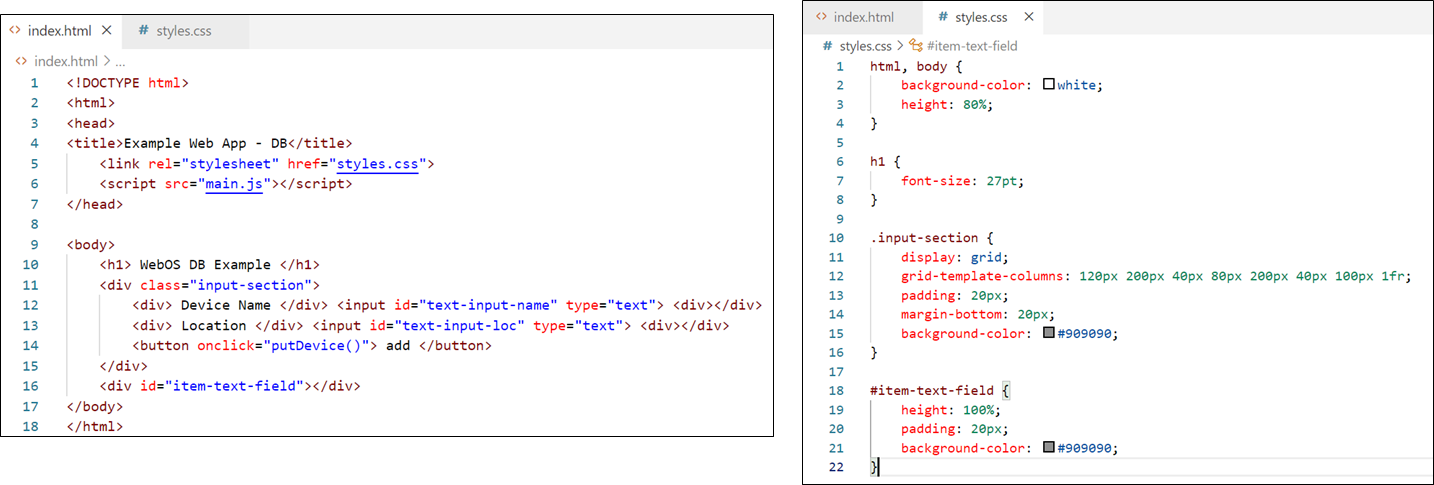1434x485 pixels.
Task: Open the #909090 swatch in .input-section rule
Action: coord(1049,333)
